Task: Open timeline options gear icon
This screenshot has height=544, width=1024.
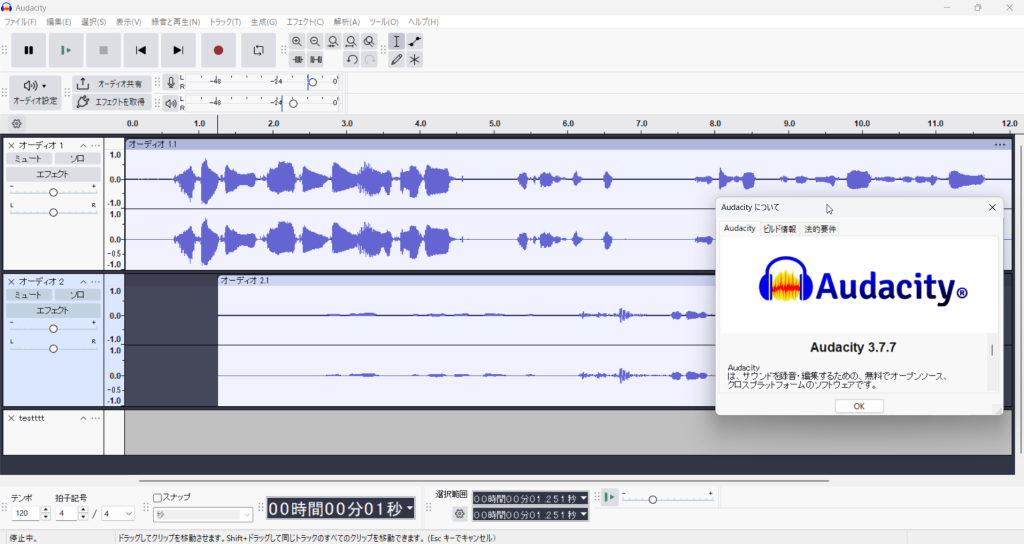Action: coord(17,123)
